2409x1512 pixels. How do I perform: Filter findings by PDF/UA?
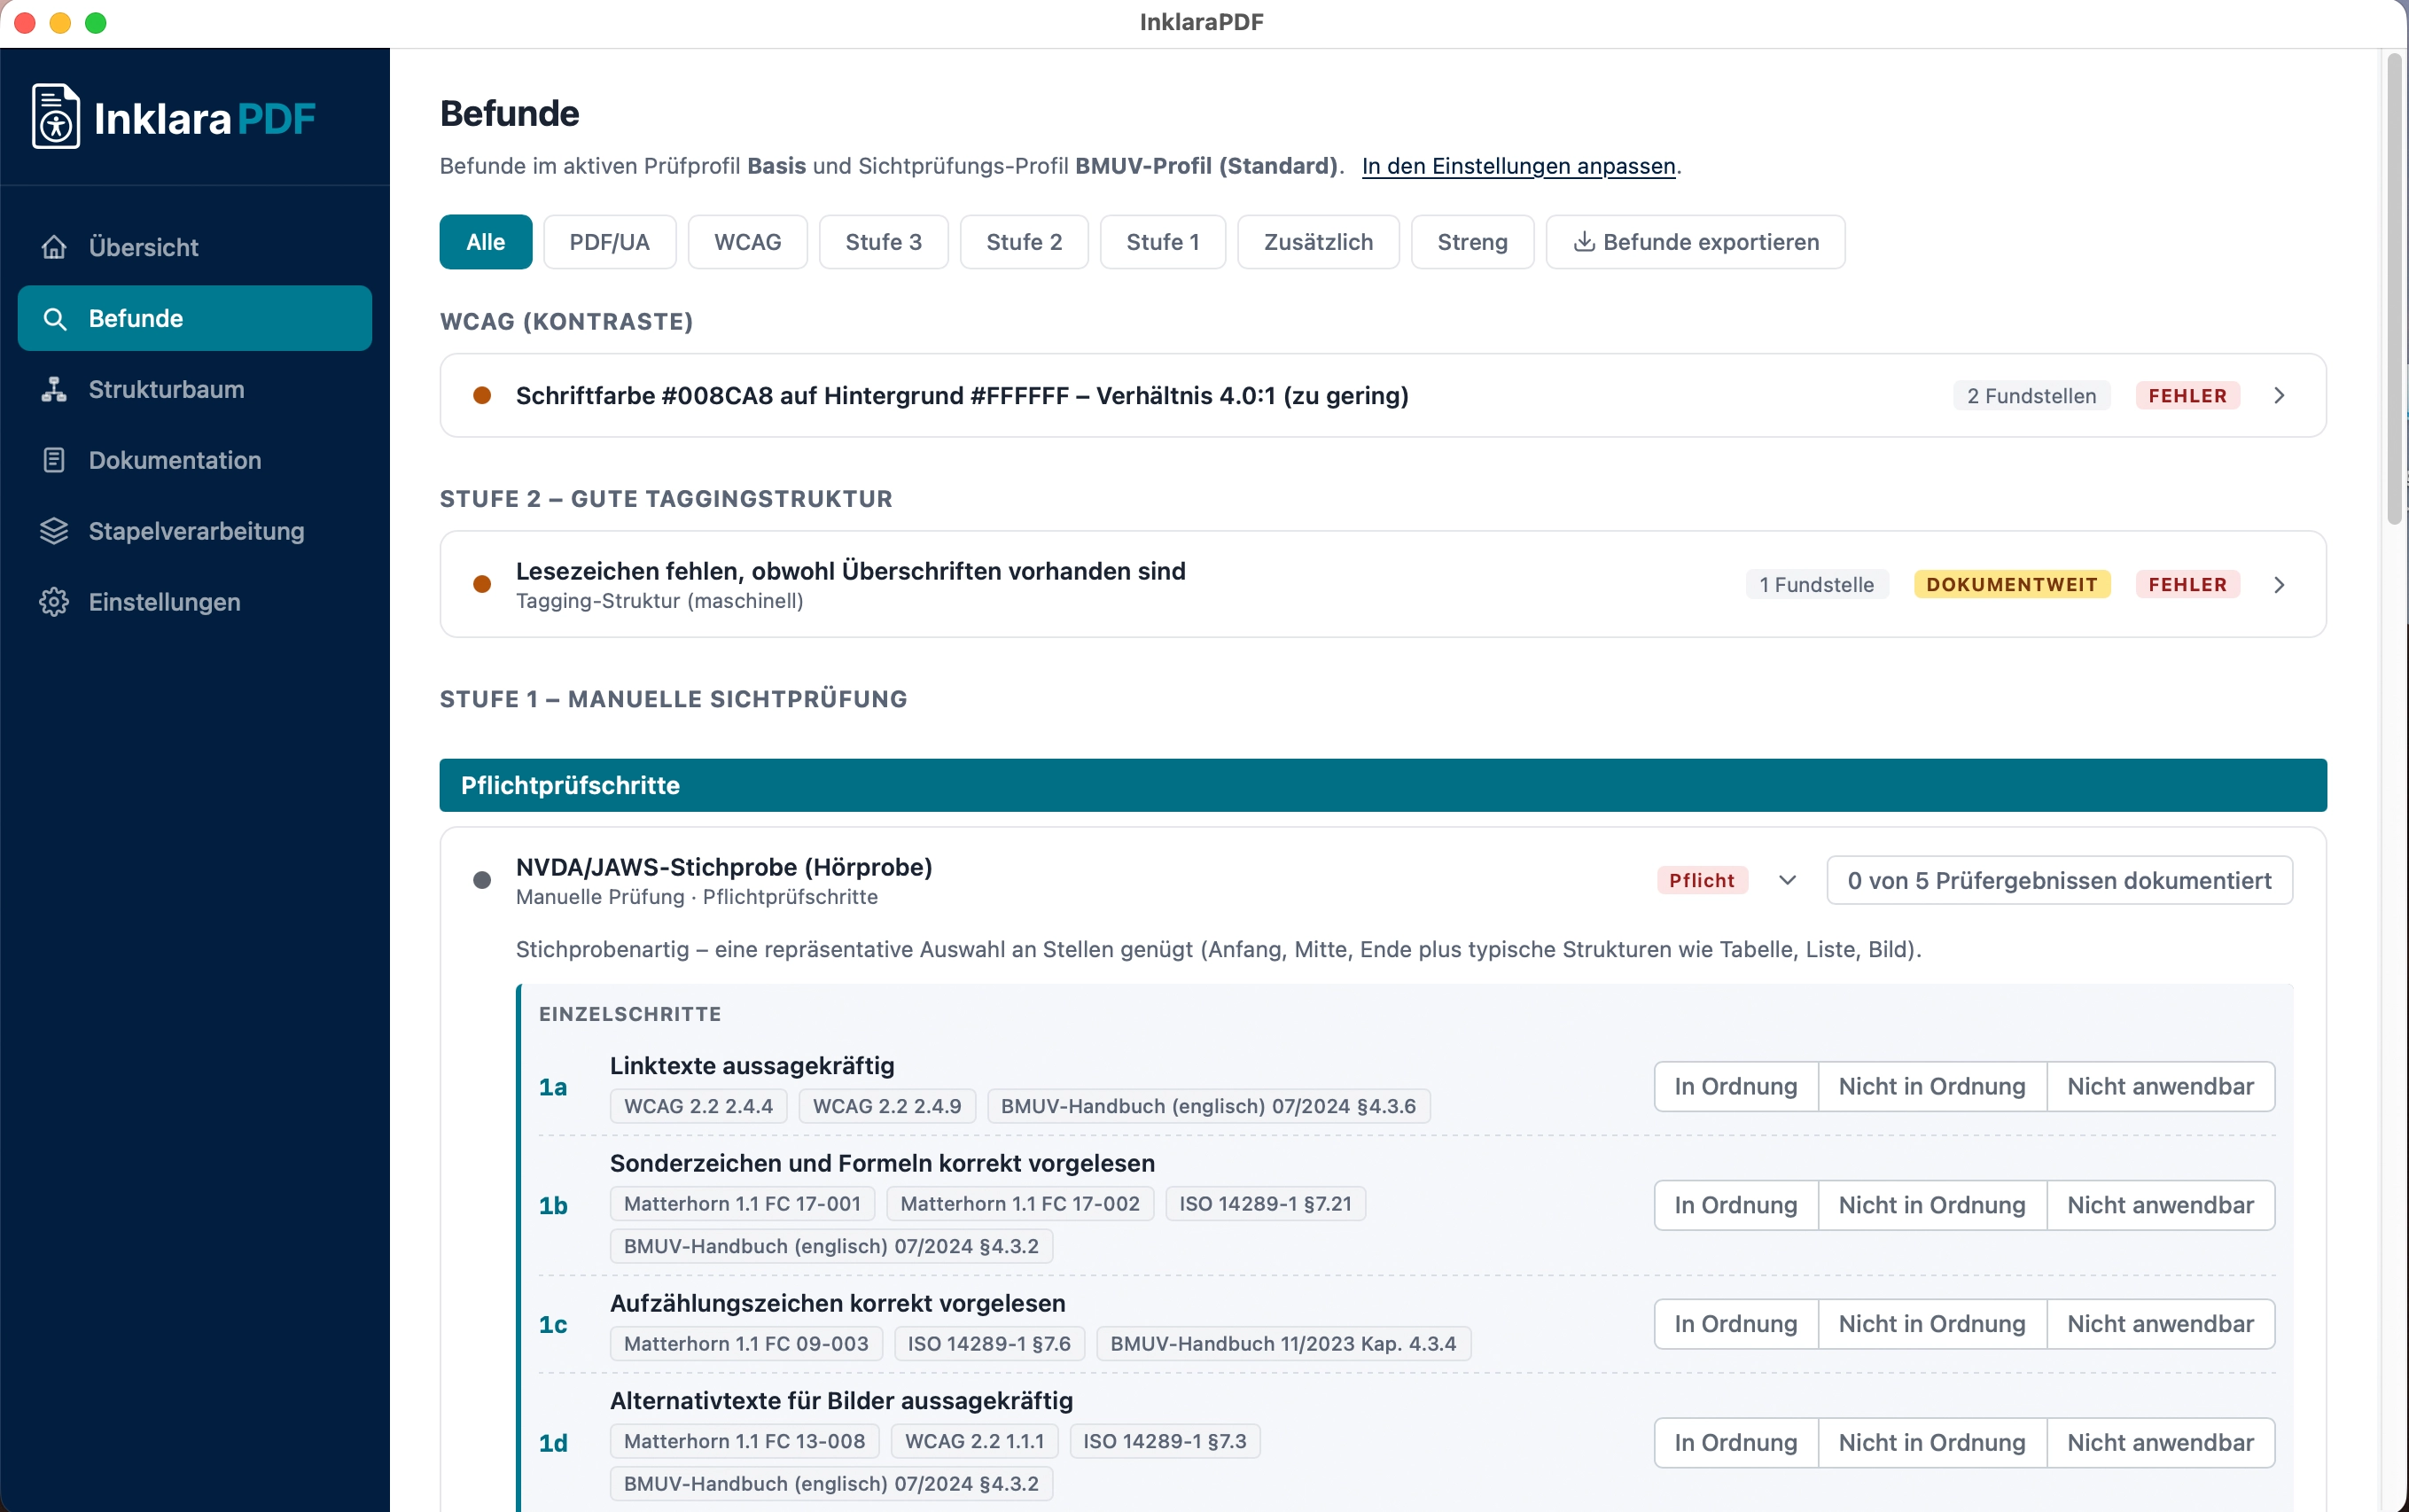[x=609, y=242]
